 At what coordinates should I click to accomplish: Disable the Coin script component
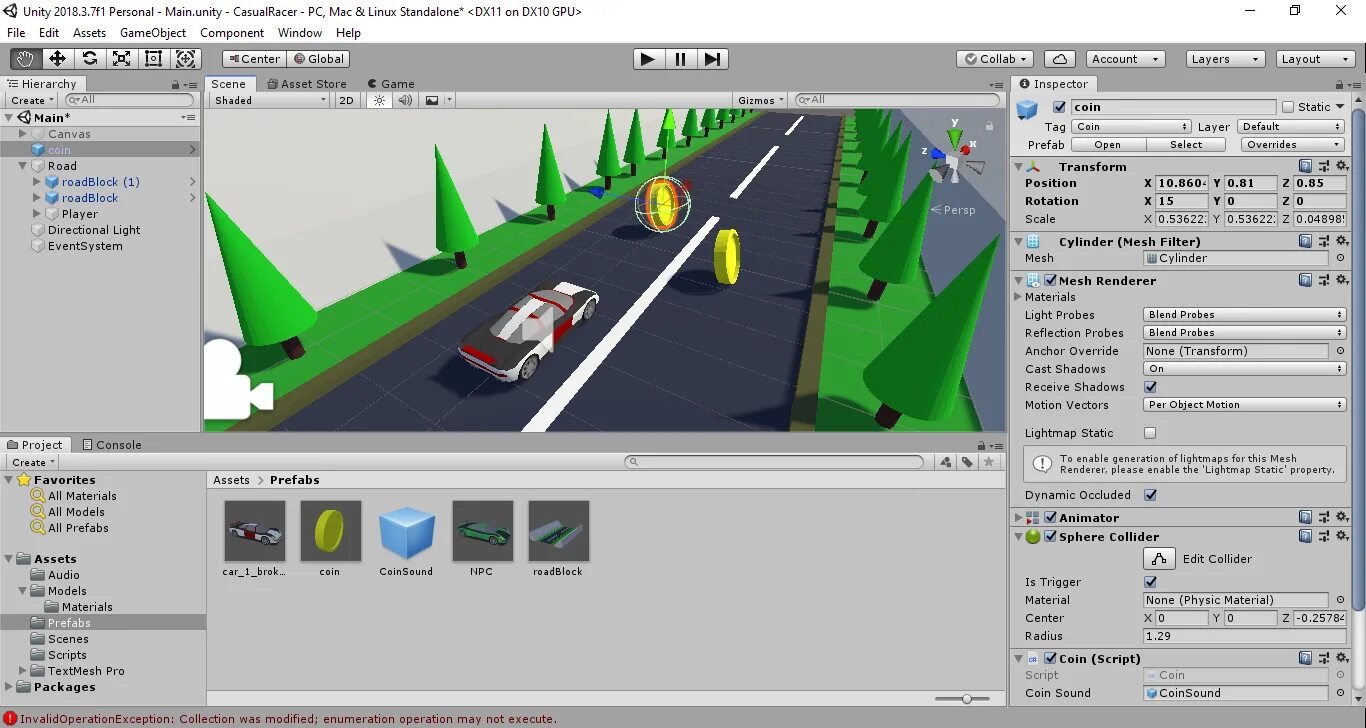[1050, 659]
